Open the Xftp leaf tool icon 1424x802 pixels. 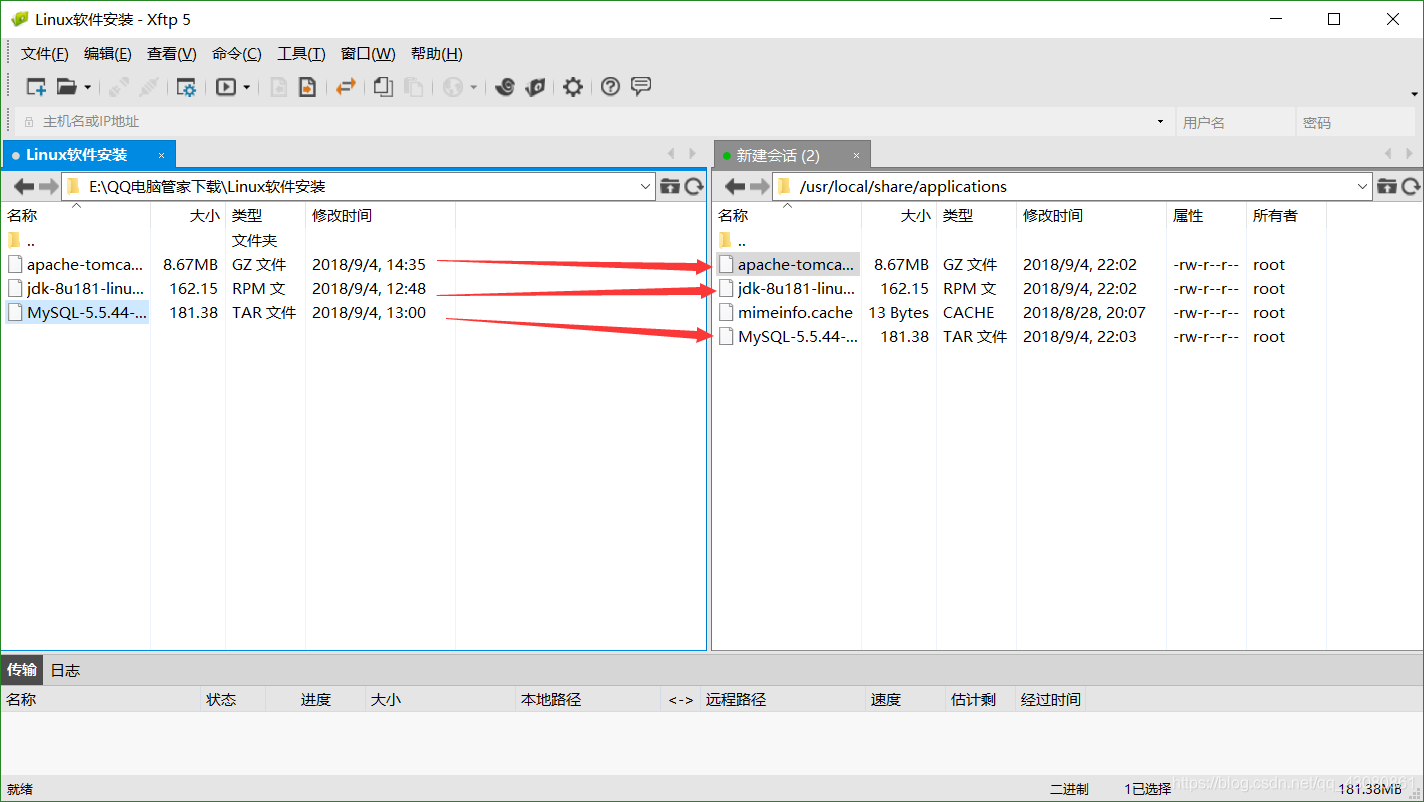coord(536,87)
